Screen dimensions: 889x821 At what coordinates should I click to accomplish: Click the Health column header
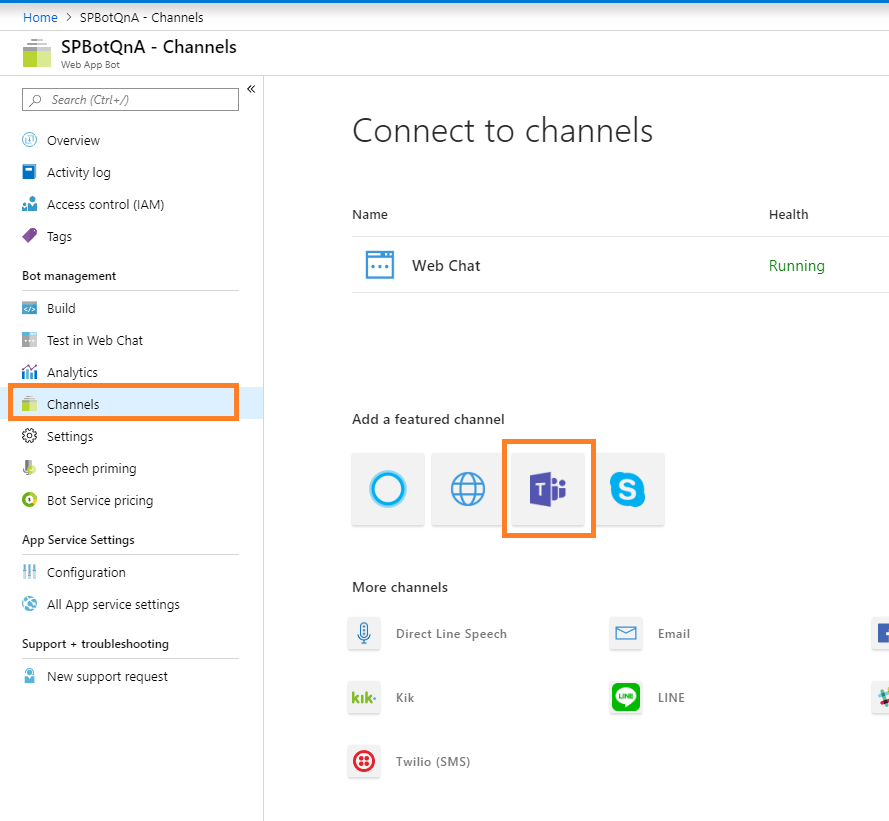[788, 214]
